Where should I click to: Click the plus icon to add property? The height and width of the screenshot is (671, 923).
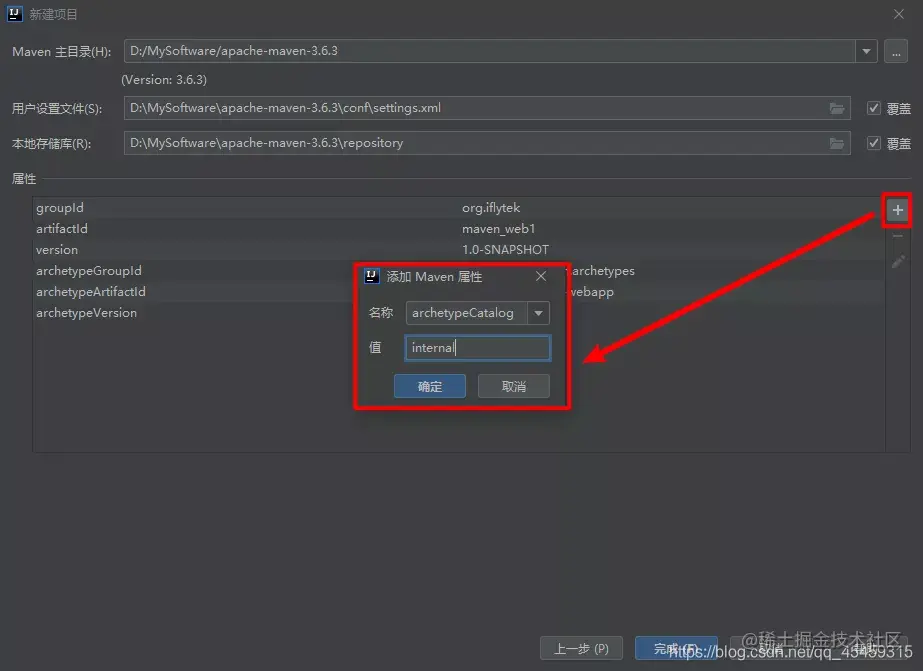point(897,210)
